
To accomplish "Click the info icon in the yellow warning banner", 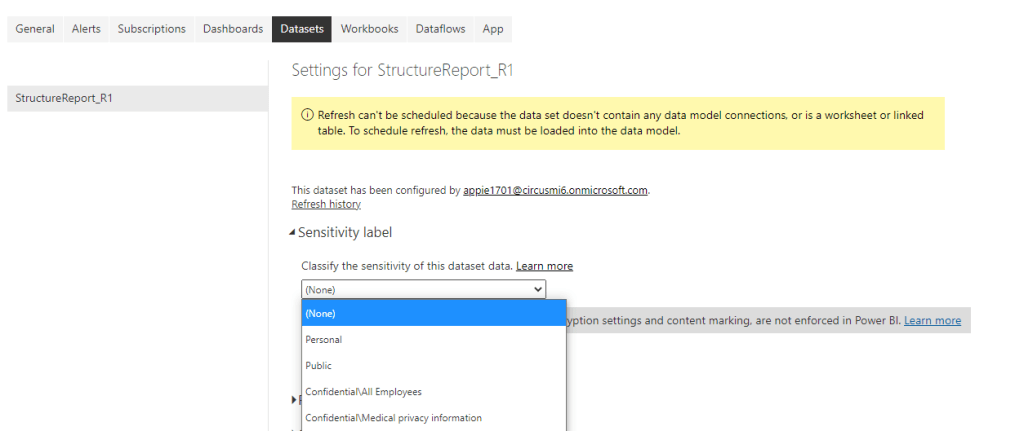I will tap(307, 115).
